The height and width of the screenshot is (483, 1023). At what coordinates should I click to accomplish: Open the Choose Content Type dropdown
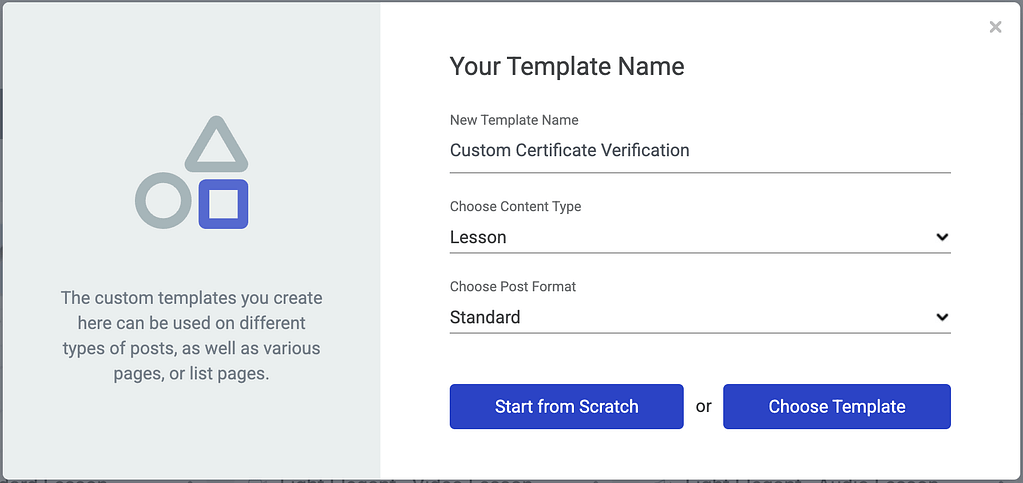[700, 237]
